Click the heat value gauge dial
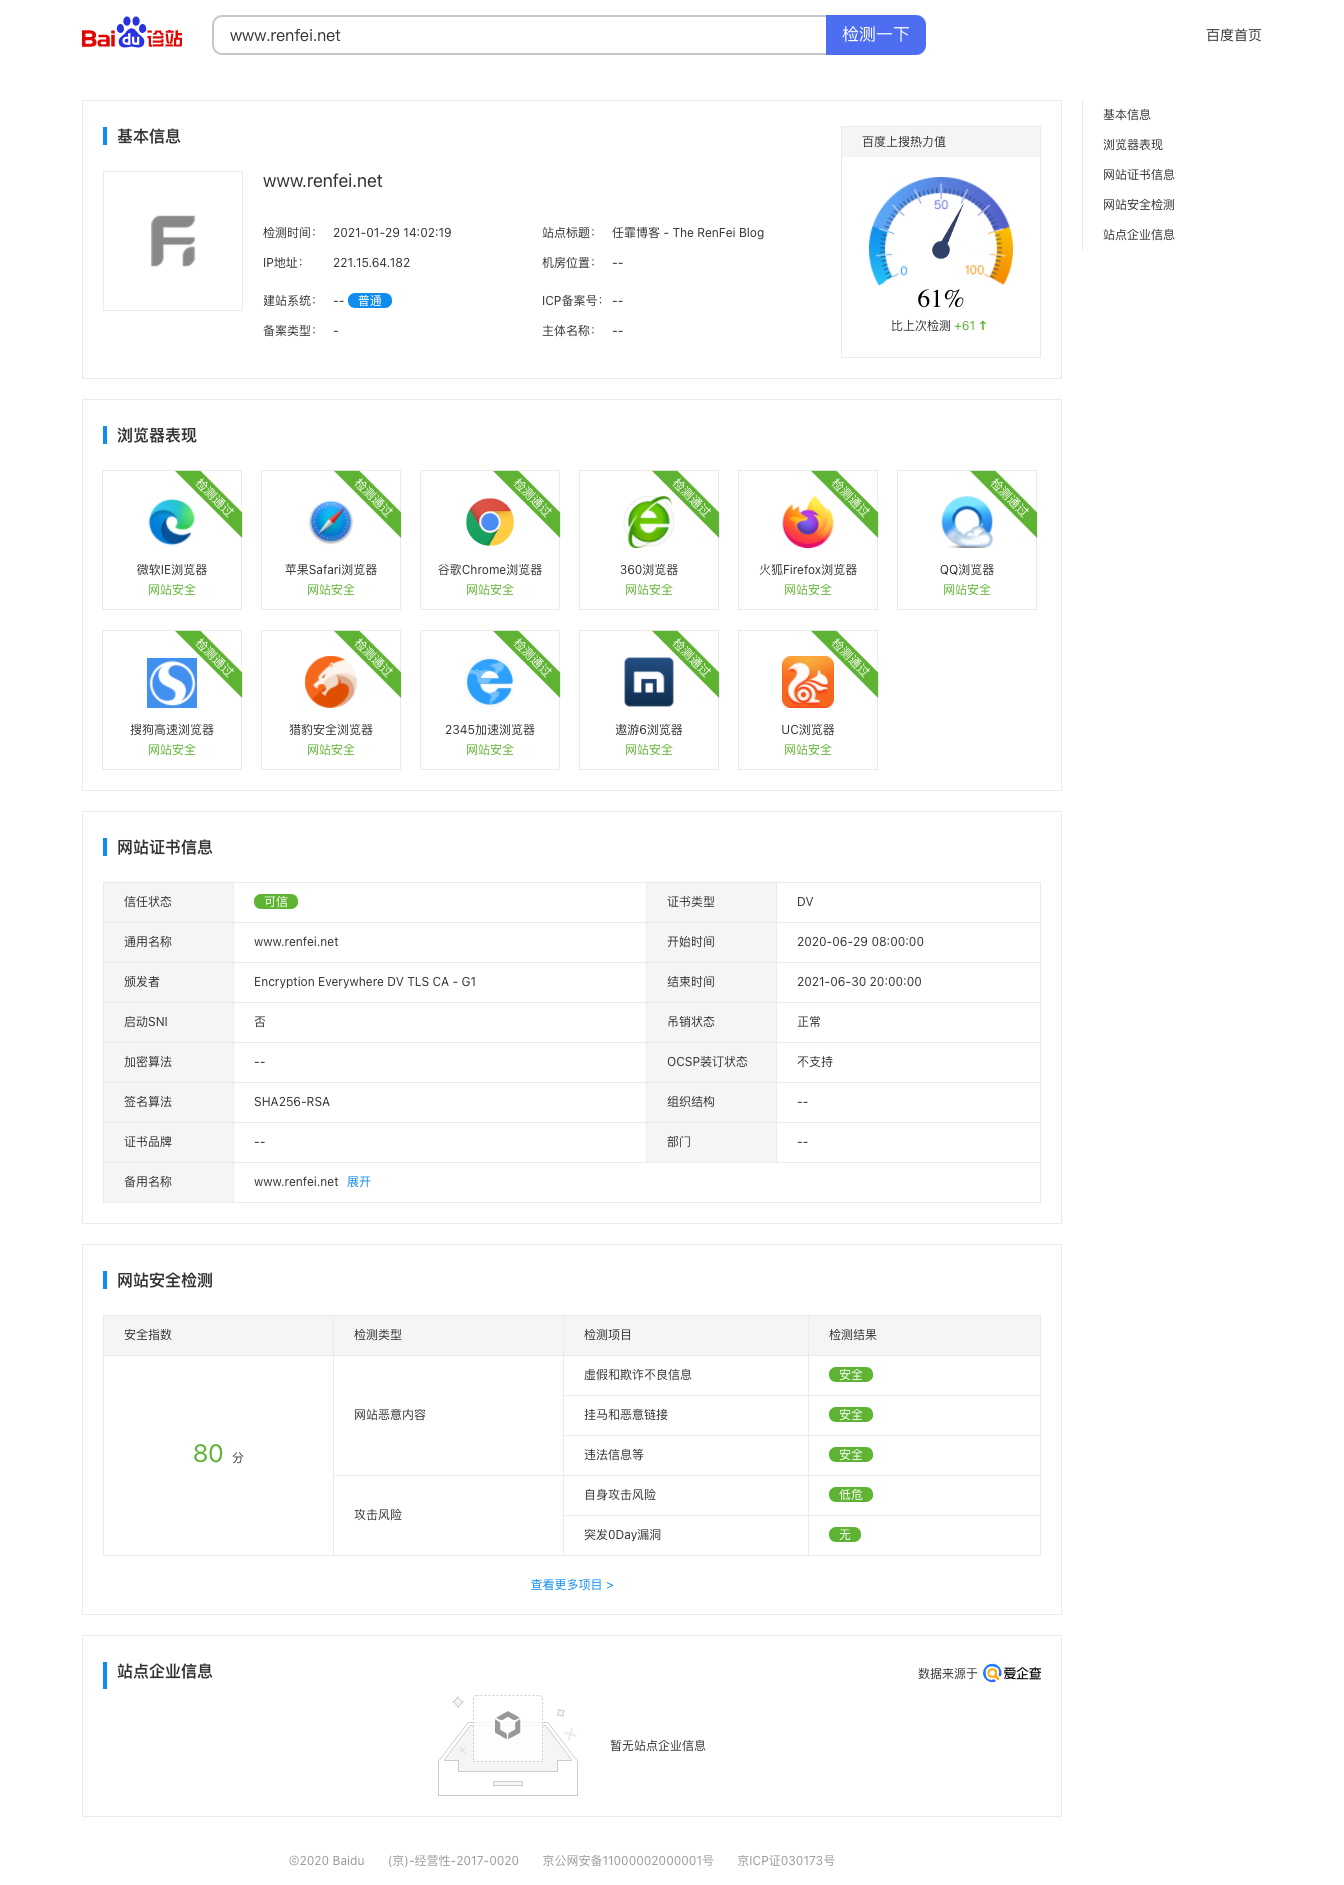 pyautogui.click(x=941, y=232)
